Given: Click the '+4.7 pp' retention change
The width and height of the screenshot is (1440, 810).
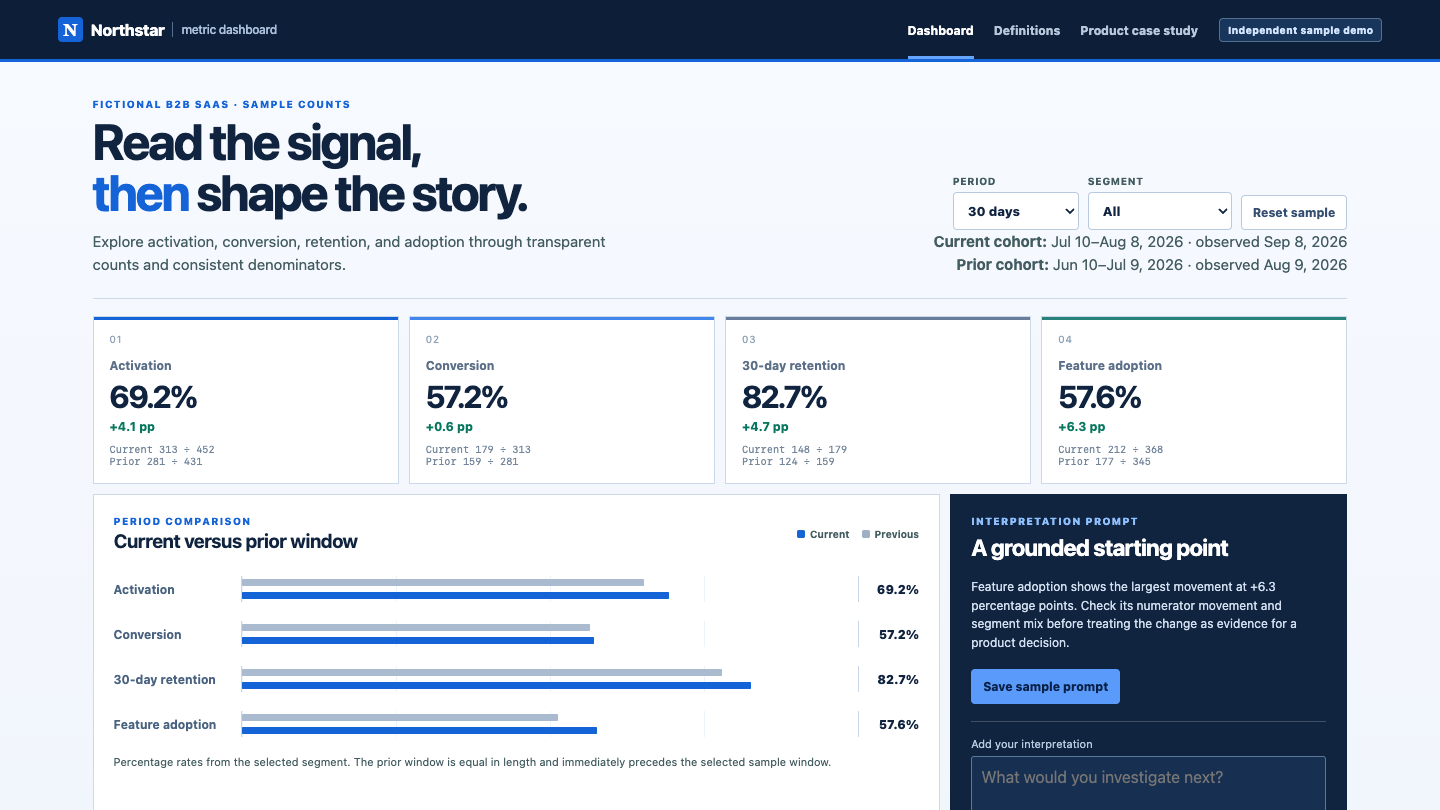Looking at the screenshot, I should click(x=765, y=427).
